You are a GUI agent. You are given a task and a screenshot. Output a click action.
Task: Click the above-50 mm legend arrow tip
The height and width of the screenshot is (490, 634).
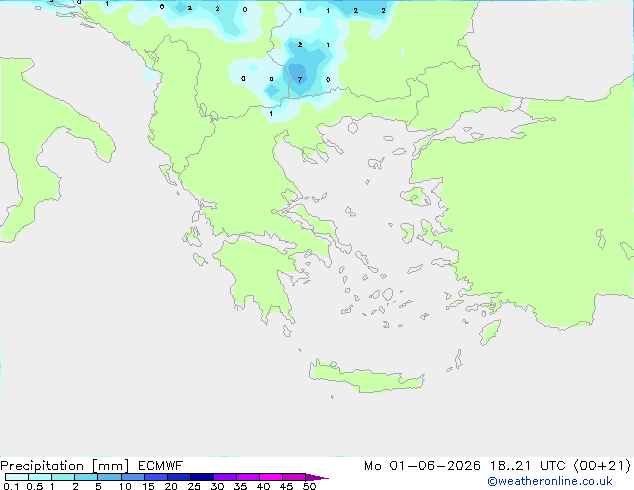coord(317,477)
